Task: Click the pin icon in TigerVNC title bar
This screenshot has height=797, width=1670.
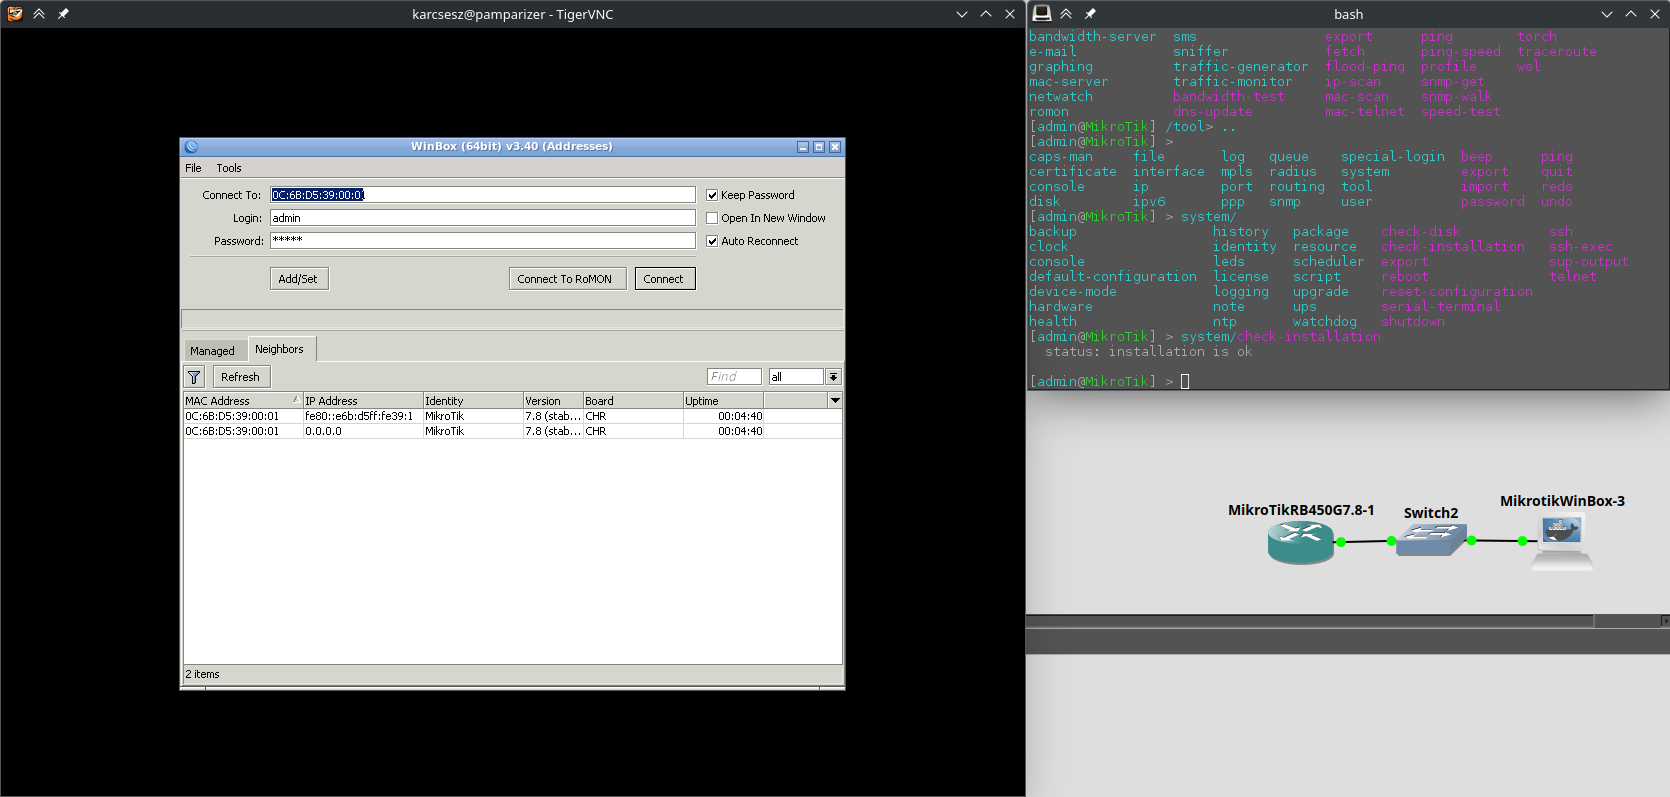Action: (x=63, y=14)
